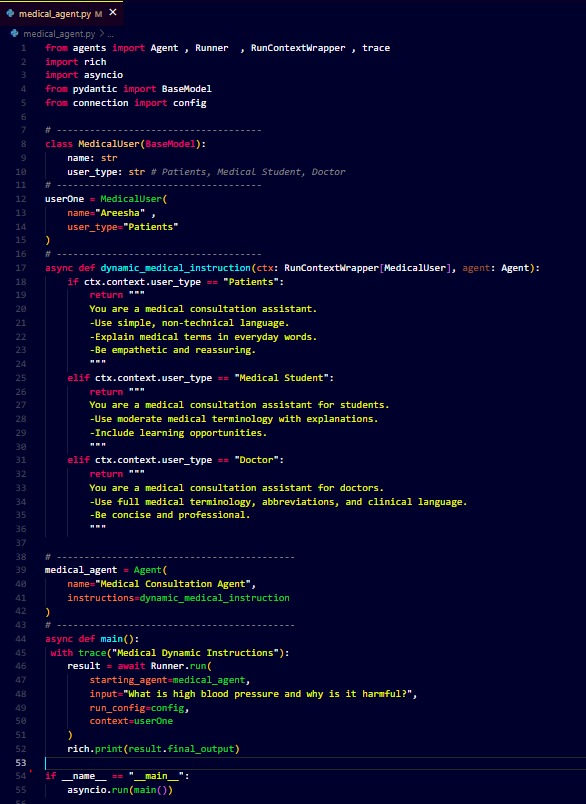
Task: Open medical_agent.py in the breadcrumb path
Action: coord(59,34)
